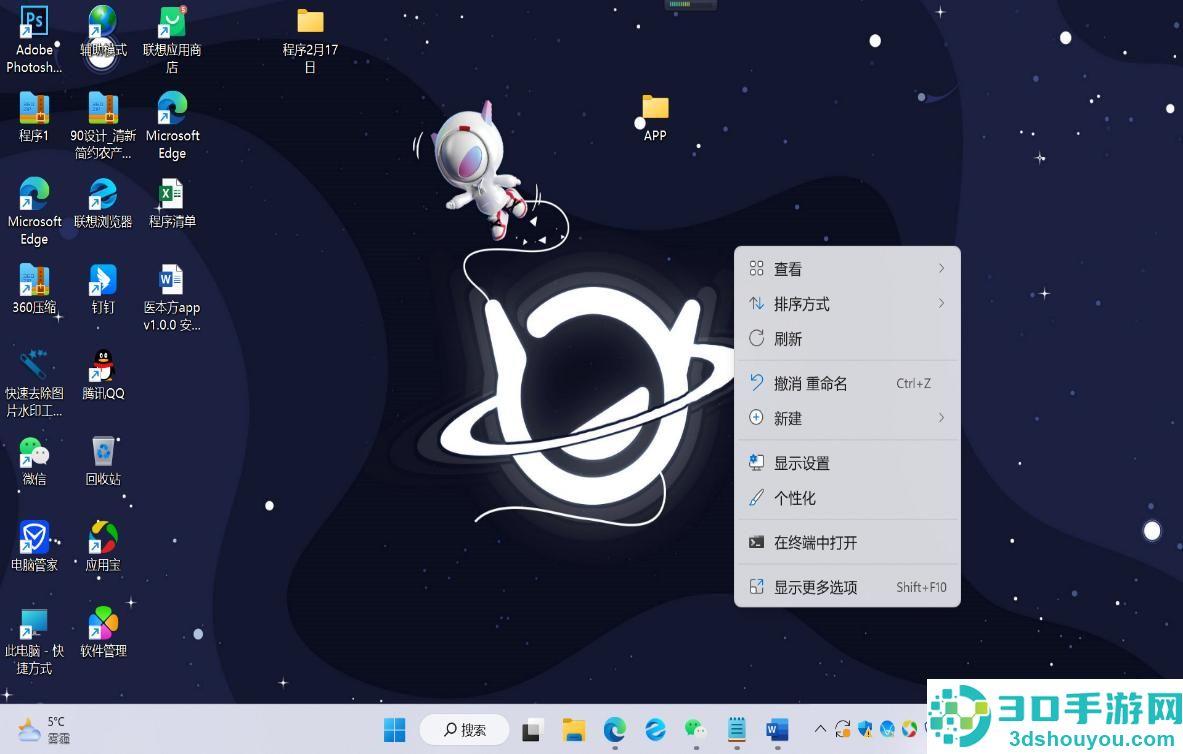Select the 联想浏览器 desktop shortcut
Image resolution: width=1183 pixels, height=754 pixels.
click(103, 202)
